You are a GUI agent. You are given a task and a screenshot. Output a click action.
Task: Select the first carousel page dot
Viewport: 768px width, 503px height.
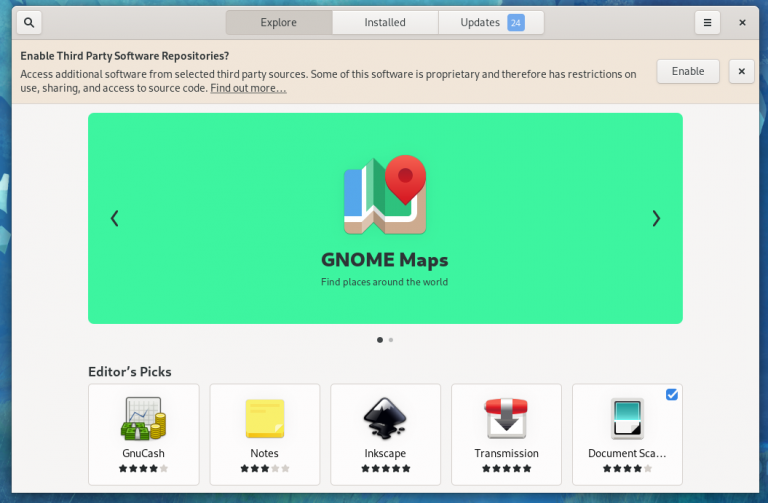click(379, 340)
